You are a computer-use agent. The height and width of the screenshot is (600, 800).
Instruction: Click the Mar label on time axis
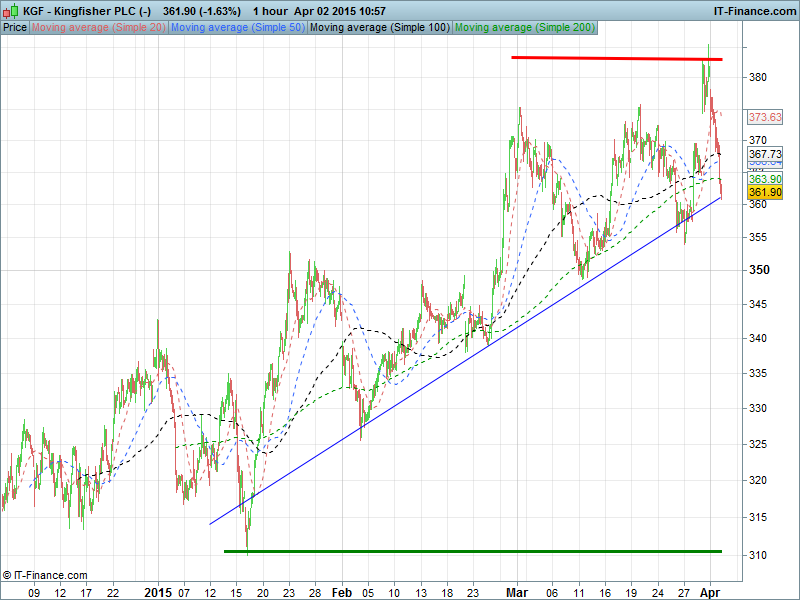pos(516,592)
